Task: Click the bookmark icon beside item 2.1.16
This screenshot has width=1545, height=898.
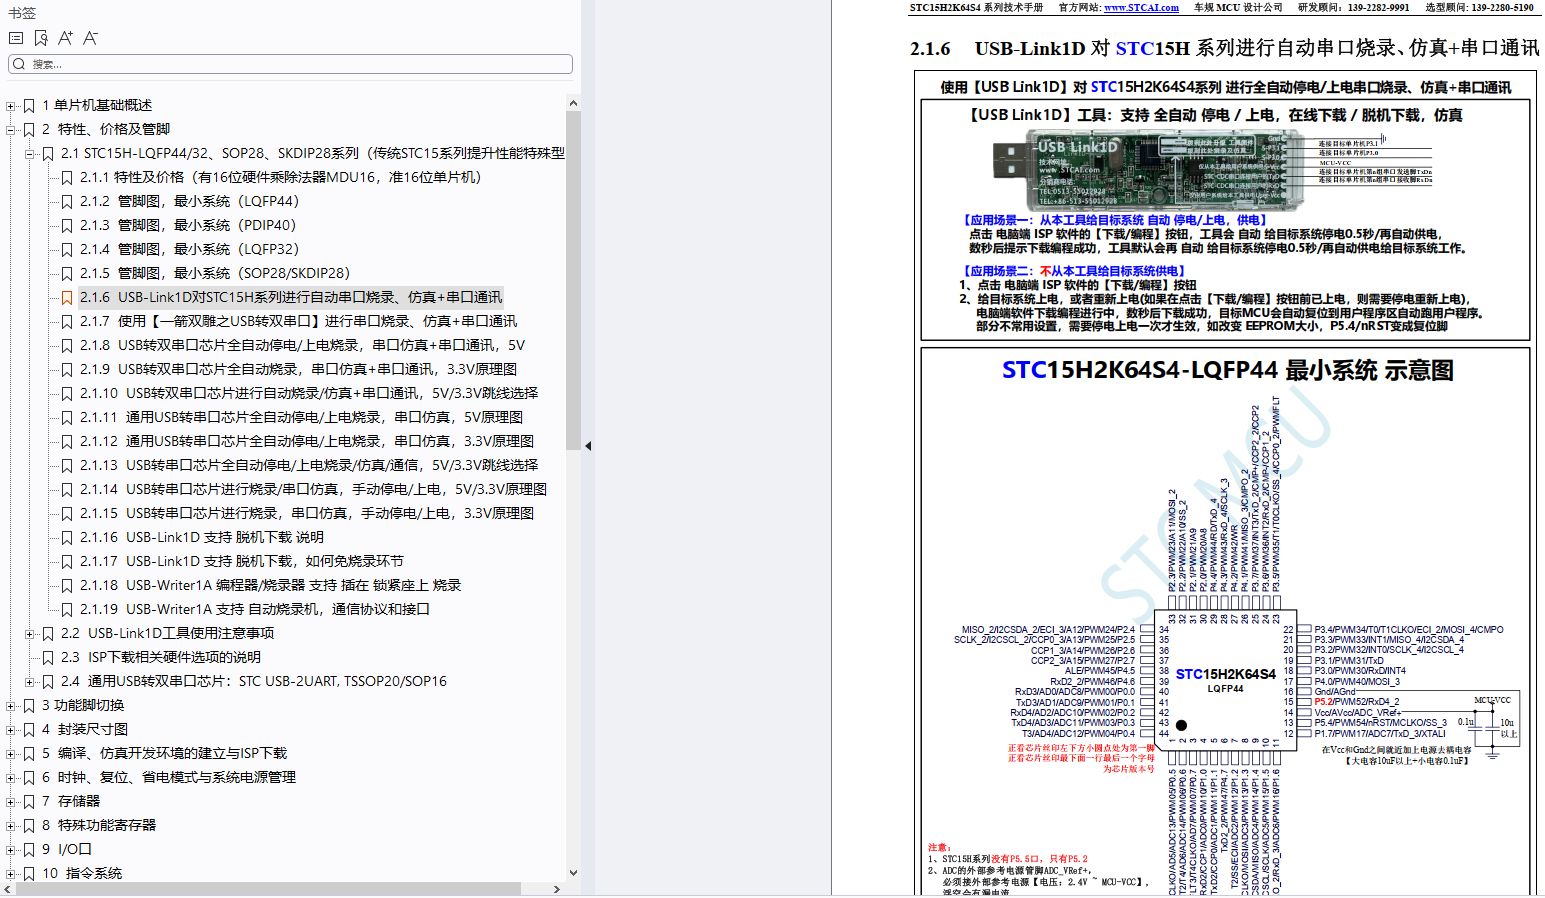Action: click(67, 537)
